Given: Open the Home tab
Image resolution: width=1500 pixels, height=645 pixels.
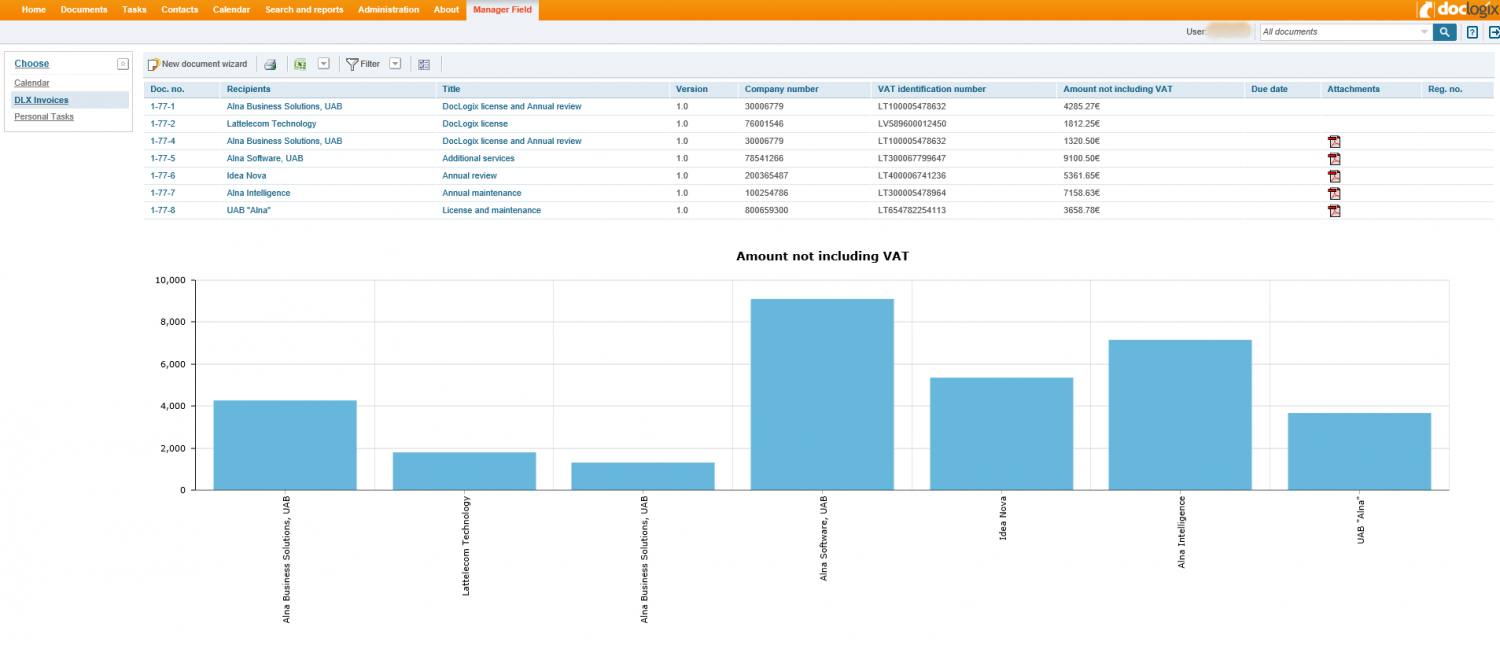Looking at the screenshot, I should [x=34, y=10].
